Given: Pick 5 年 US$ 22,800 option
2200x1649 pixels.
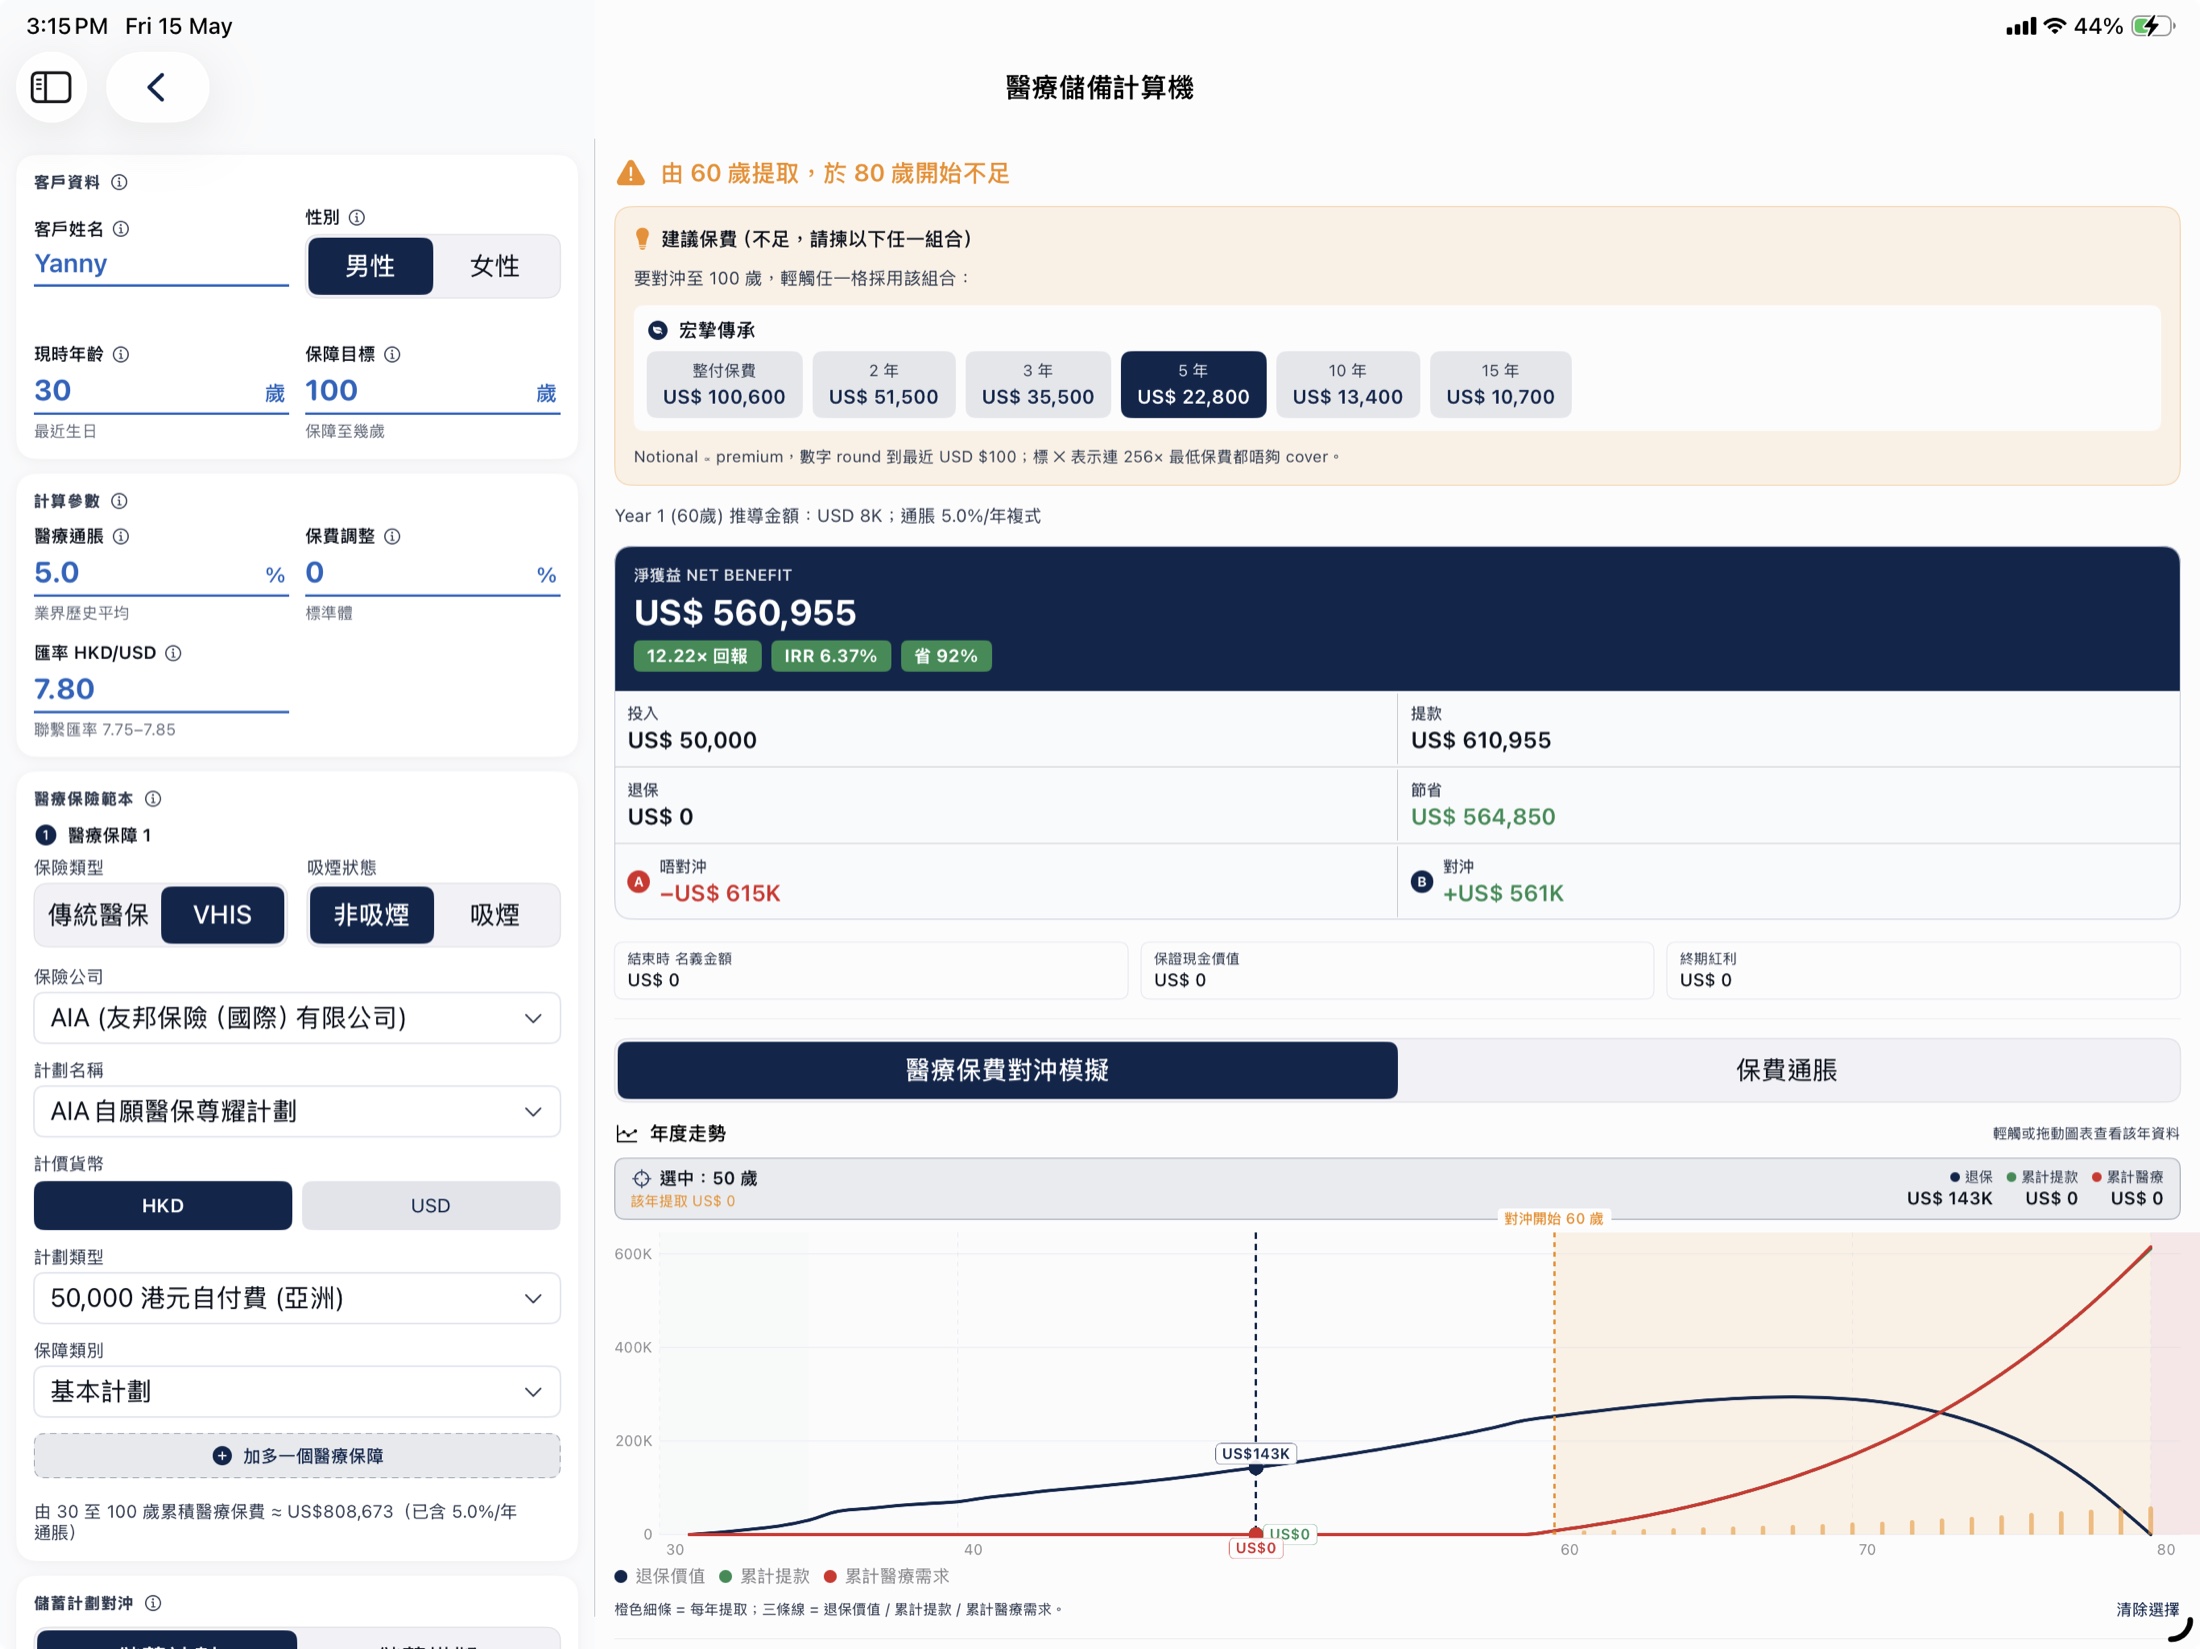Looking at the screenshot, I should point(1193,384).
